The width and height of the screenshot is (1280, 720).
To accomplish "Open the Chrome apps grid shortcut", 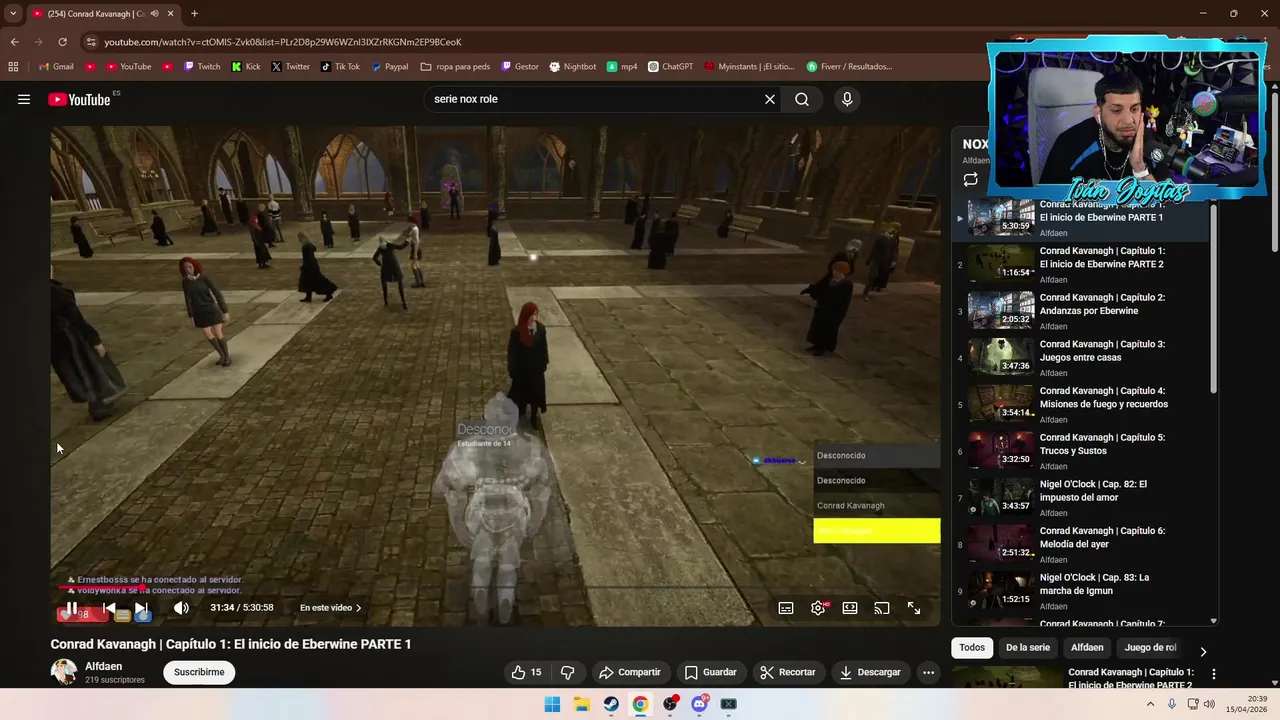I will (13, 67).
